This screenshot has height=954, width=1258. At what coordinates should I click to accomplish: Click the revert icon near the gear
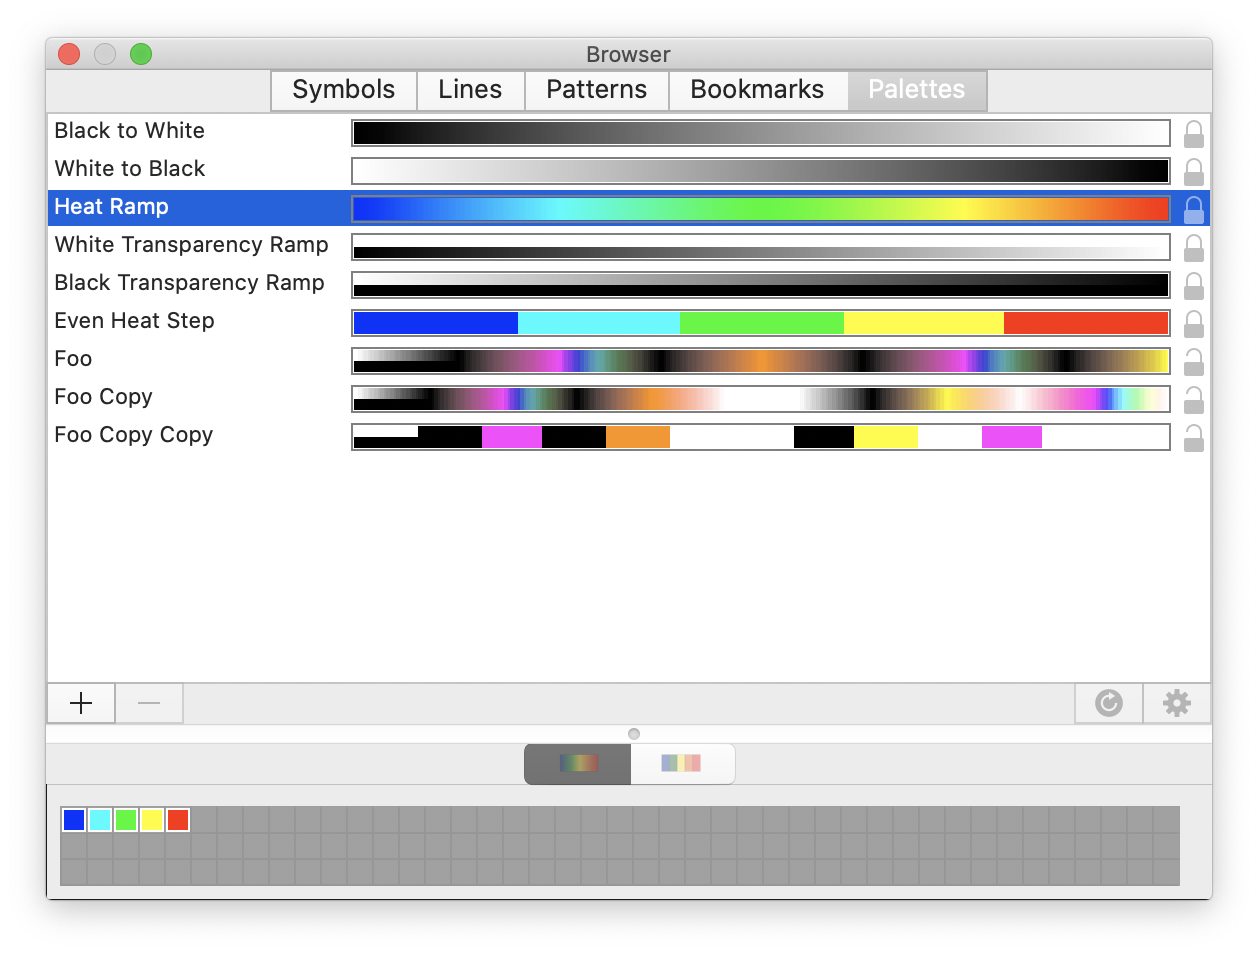pyautogui.click(x=1108, y=703)
